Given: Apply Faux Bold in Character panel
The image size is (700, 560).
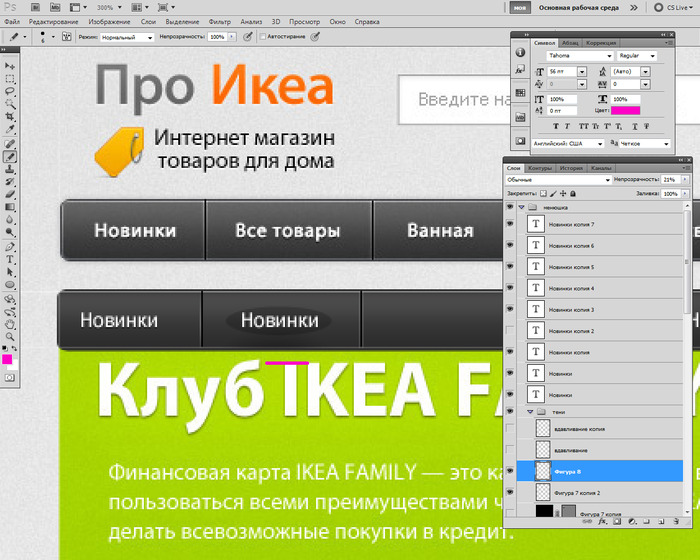Looking at the screenshot, I should pyautogui.click(x=556, y=126).
